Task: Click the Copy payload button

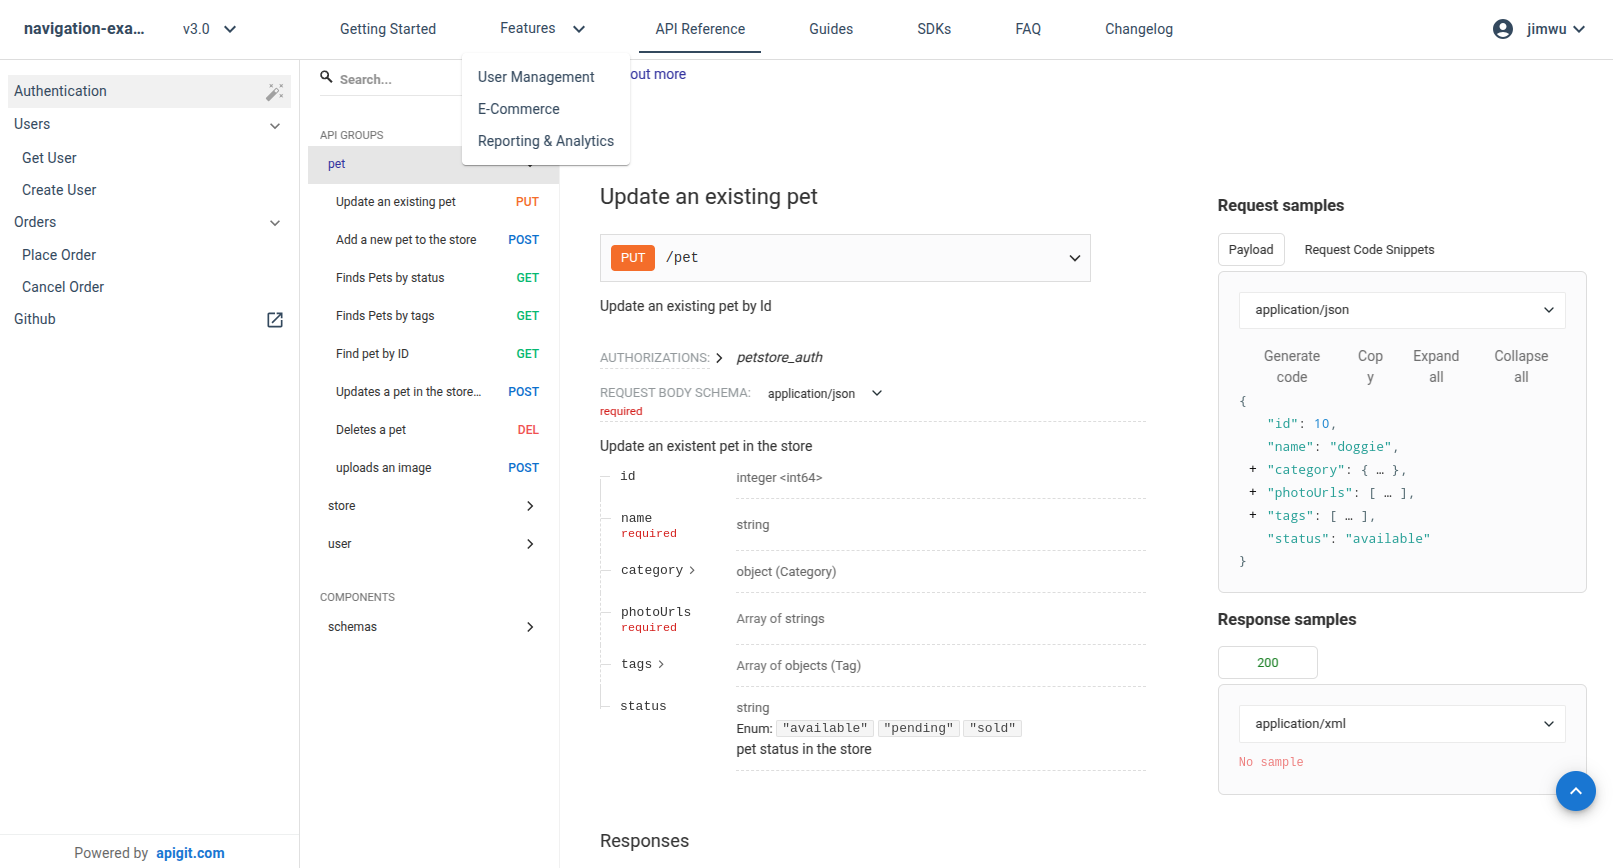Action: click(x=1370, y=367)
